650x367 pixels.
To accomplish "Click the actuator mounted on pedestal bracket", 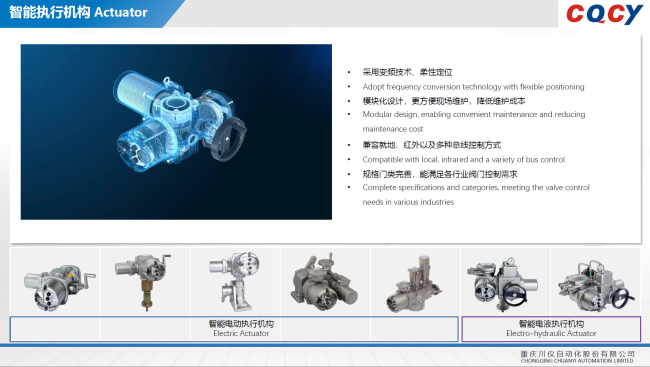I will (x=235, y=282).
